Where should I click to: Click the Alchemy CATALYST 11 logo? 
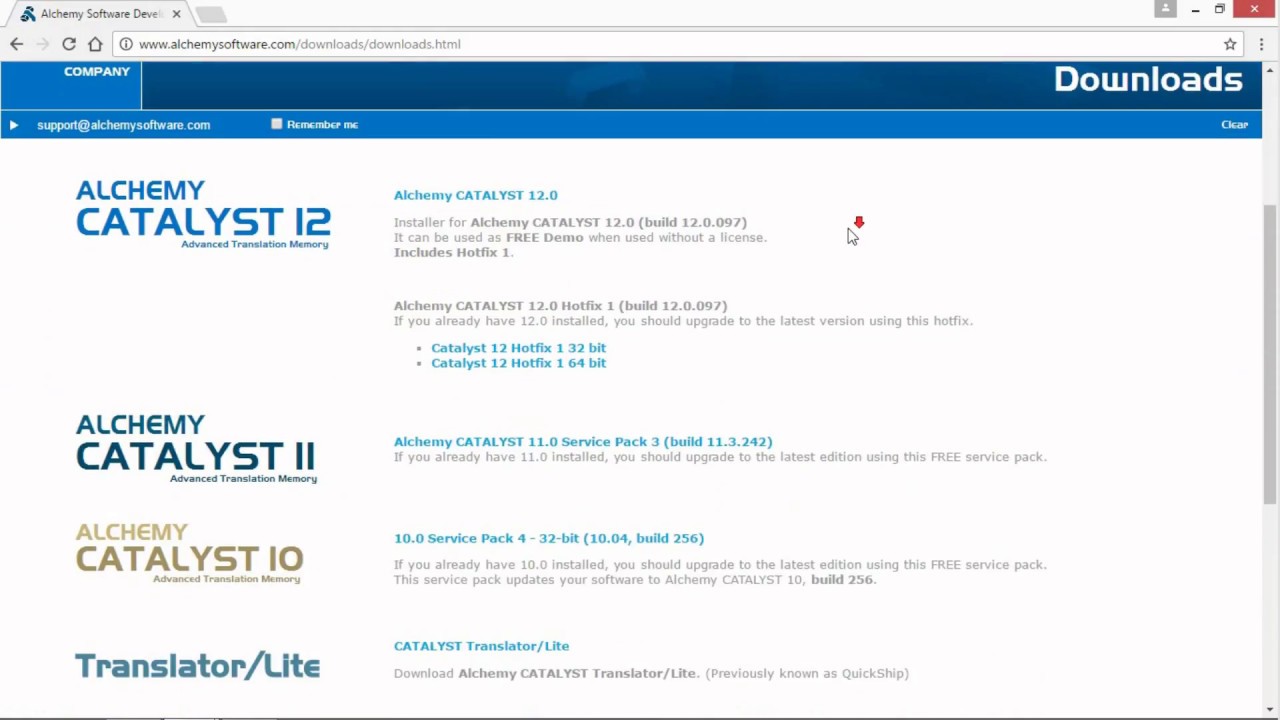pos(196,448)
